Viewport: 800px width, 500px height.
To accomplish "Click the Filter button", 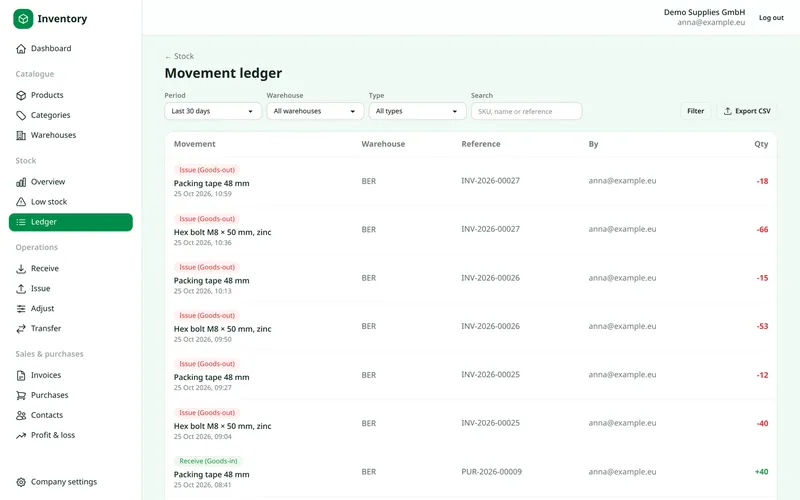I will [695, 111].
